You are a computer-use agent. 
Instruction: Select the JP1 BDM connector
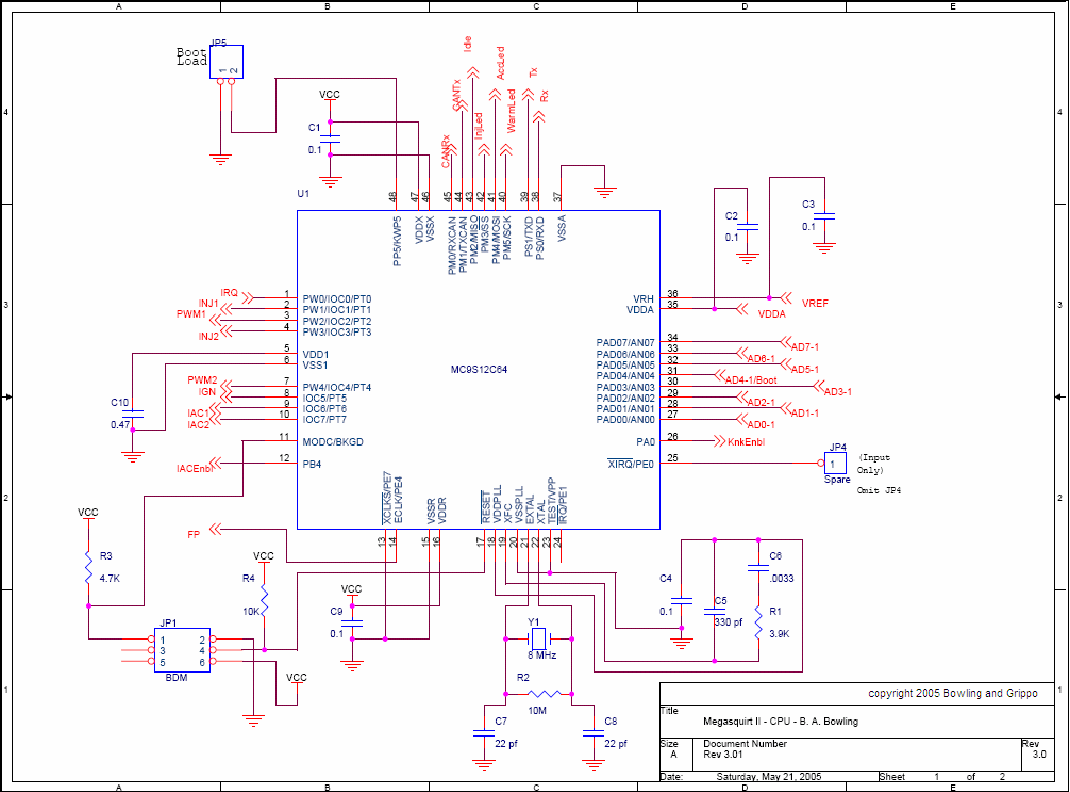pos(181,650)
